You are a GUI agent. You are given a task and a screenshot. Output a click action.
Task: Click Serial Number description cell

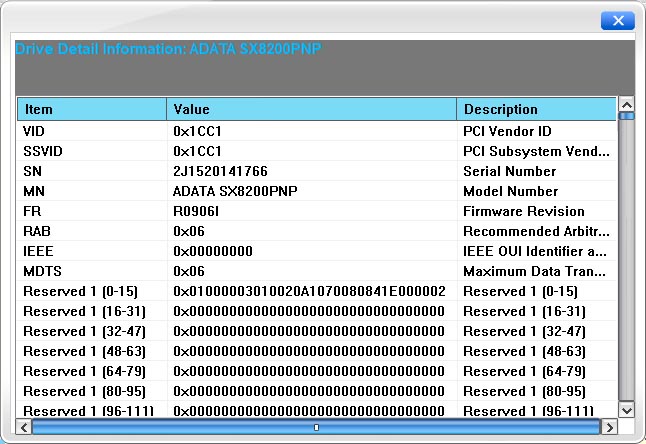[510, 171]
